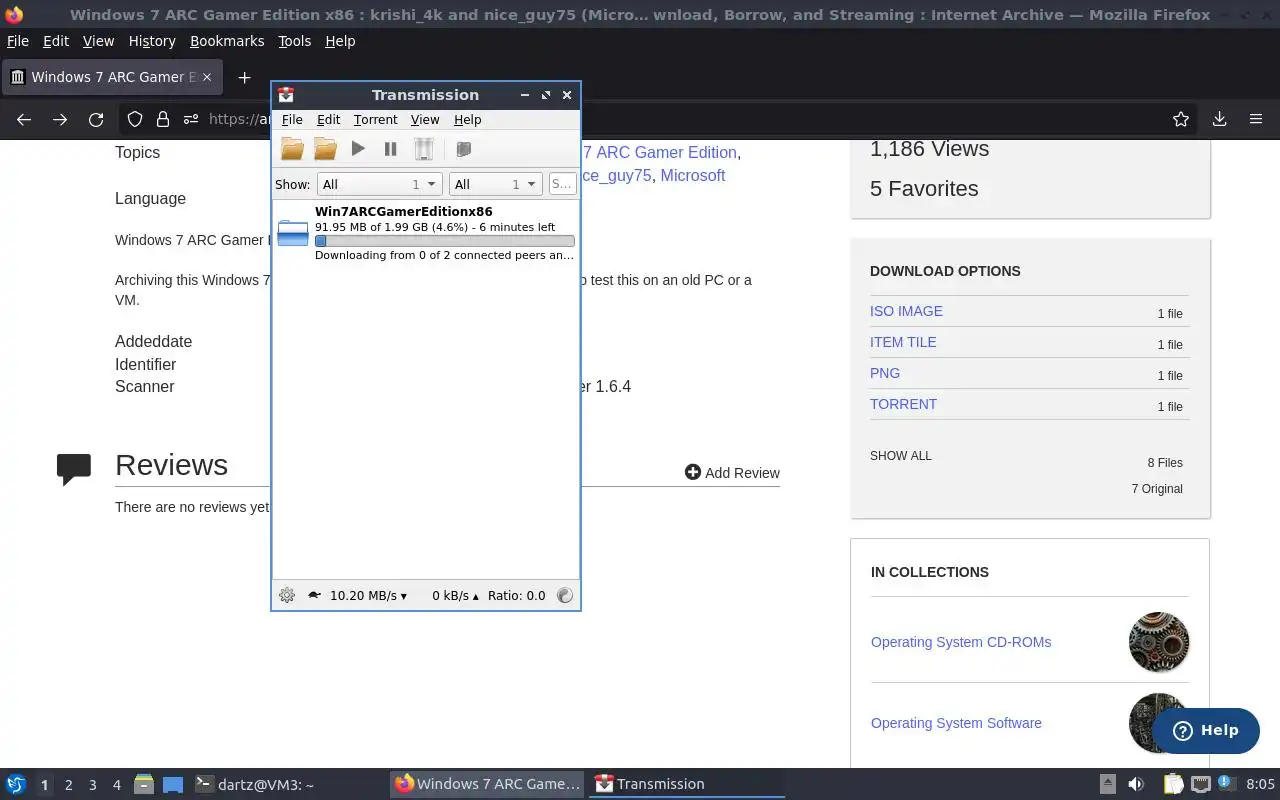Open Firefox Bookmarks menu
Image resolution: width=1280 pixels, height=800 pixels.
pyautogui.click(x=227, y=41)
